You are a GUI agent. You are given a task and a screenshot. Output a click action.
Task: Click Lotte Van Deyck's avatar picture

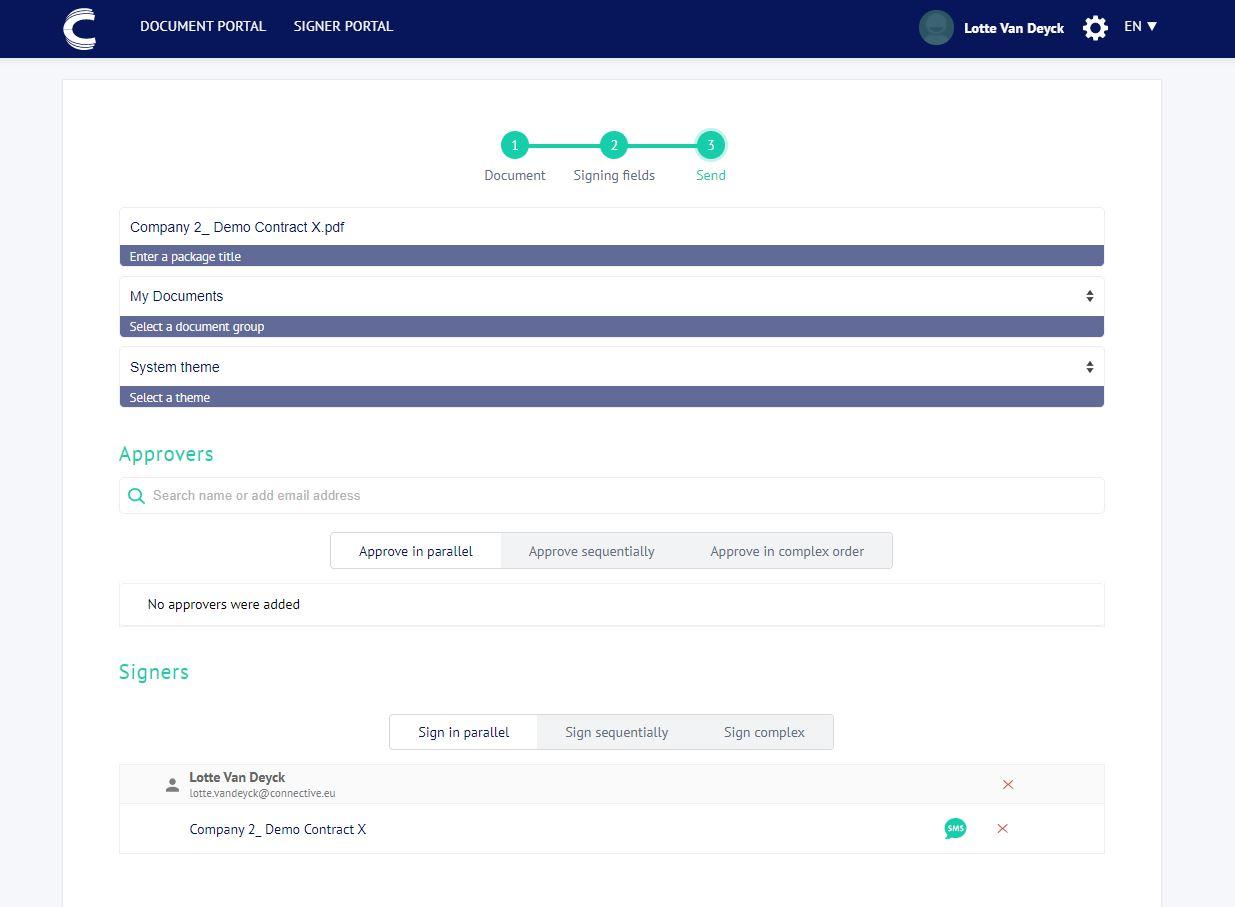(x=936, y=28)
